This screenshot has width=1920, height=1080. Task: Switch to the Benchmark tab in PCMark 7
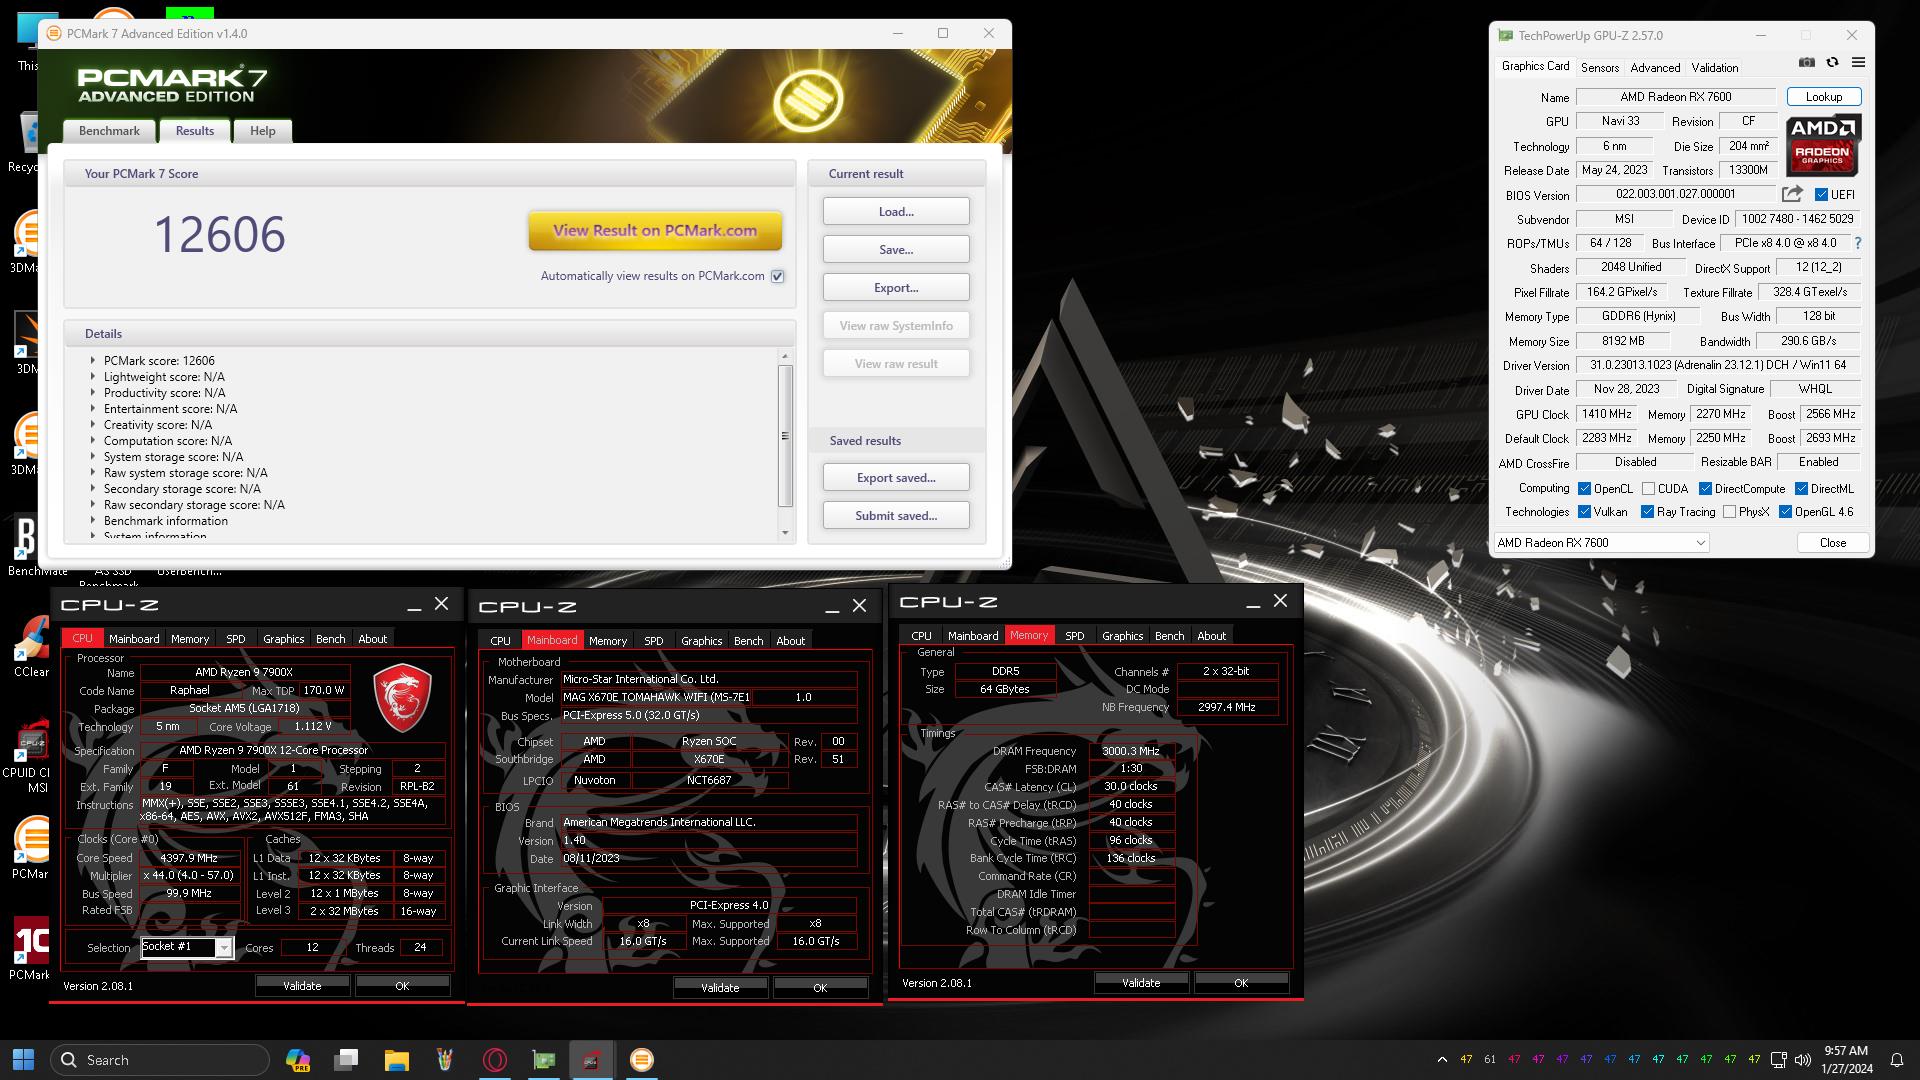(x=109, y=131)
